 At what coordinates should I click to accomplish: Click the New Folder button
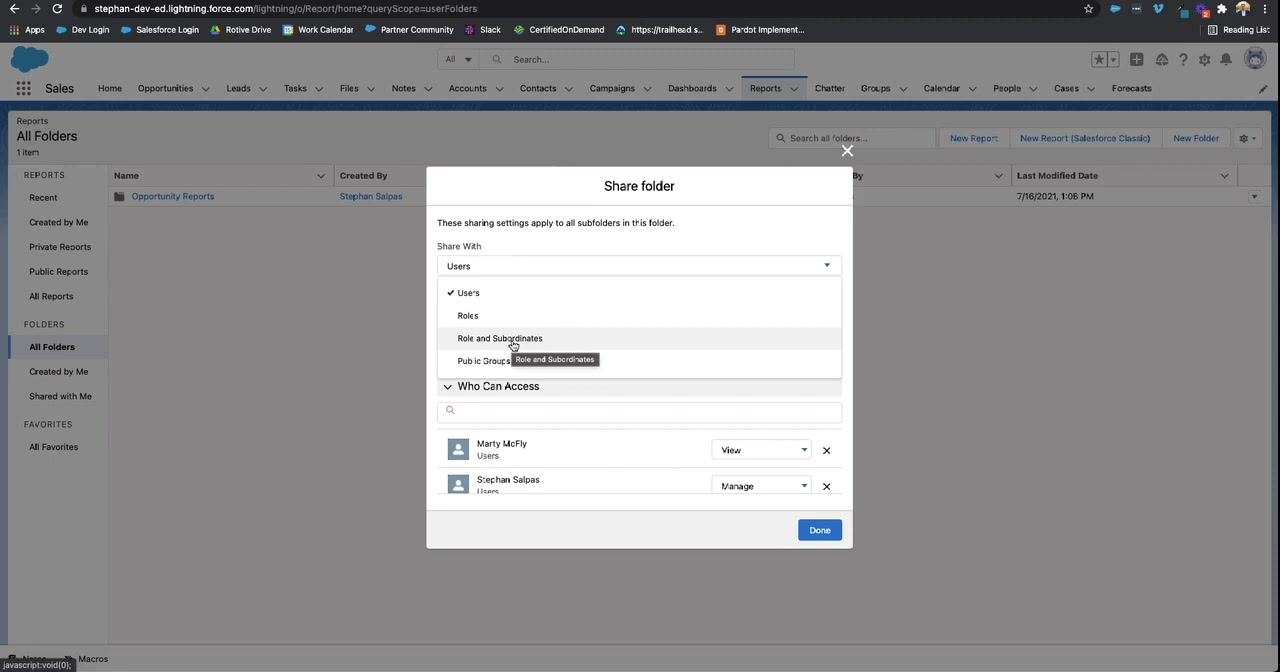click(1196, 138)
